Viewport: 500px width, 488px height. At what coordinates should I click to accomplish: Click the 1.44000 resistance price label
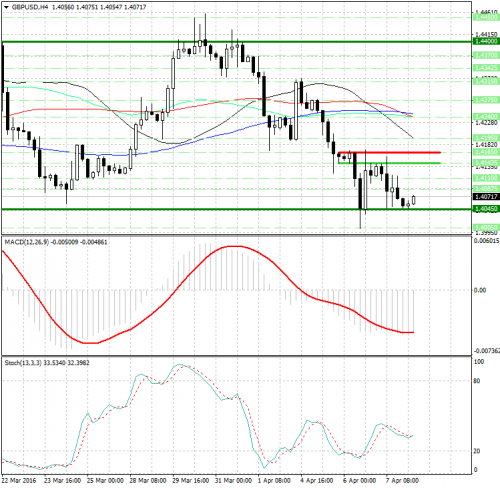click(x=486, y=41)
